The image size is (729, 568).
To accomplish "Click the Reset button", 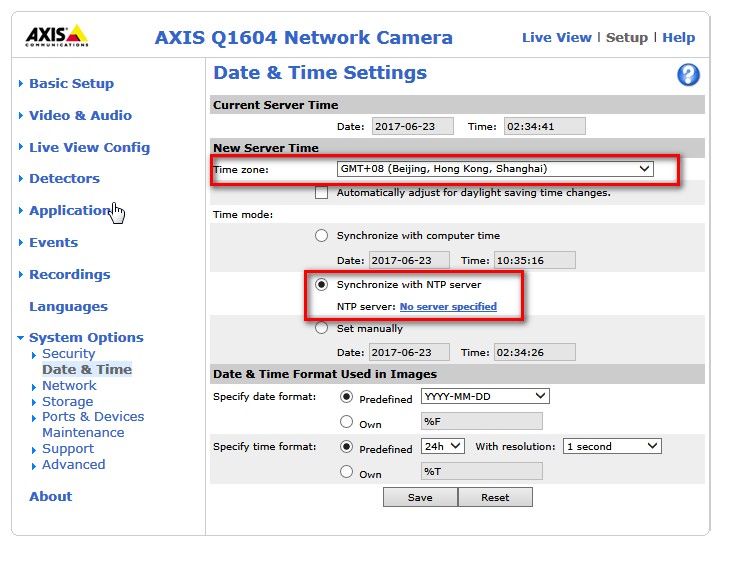I will [x=495, y=497].
